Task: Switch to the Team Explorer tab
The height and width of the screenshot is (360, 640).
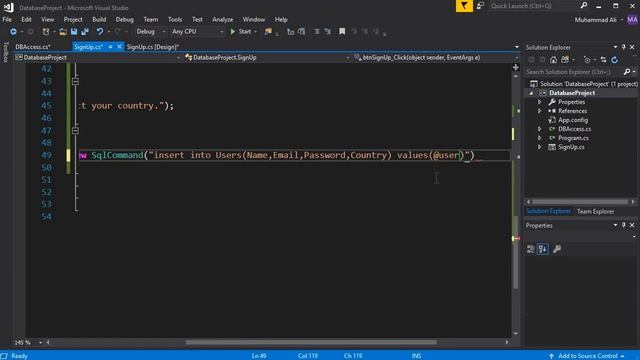Action: [x=595, y=211]
